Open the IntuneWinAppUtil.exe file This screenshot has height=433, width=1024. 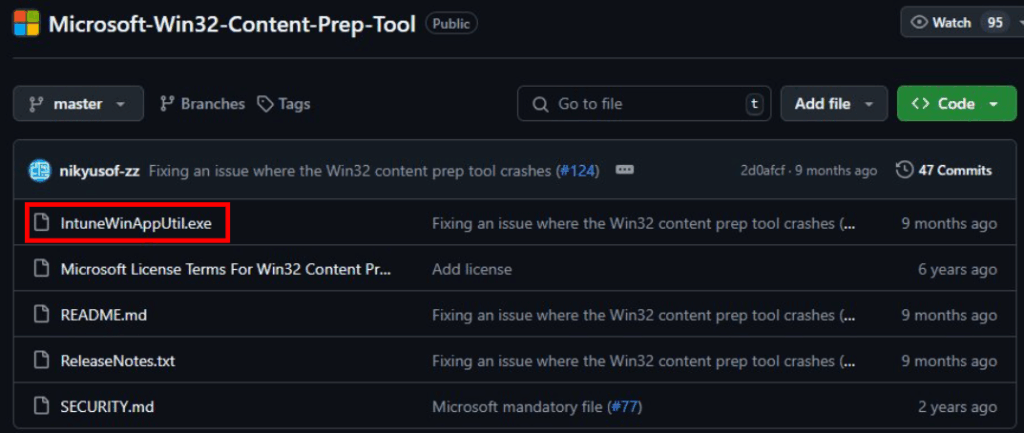[x=136, y=224]
